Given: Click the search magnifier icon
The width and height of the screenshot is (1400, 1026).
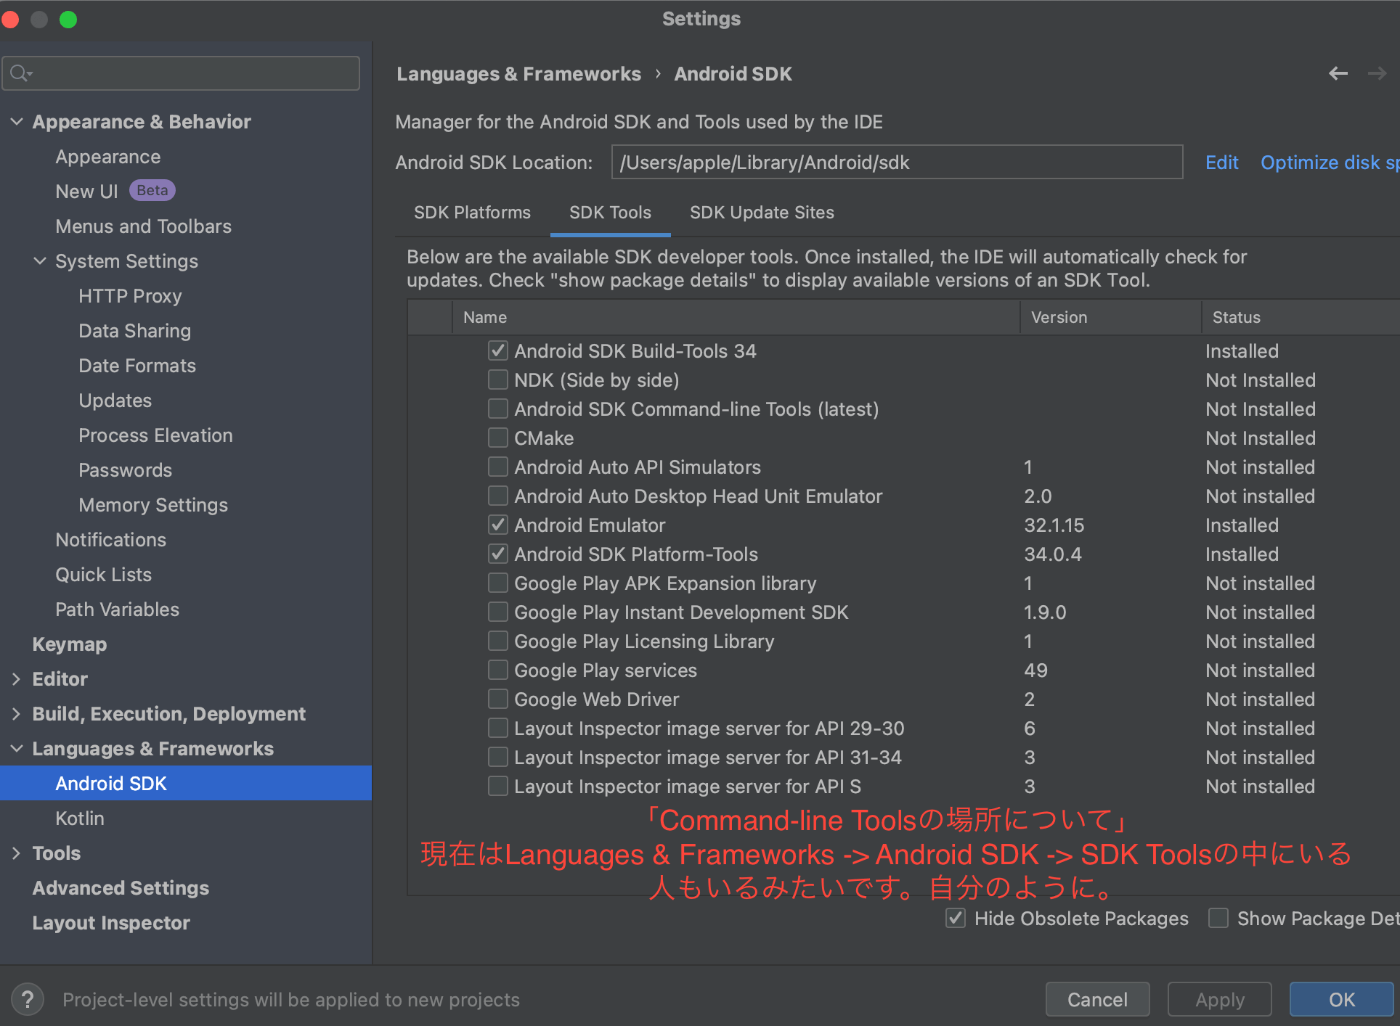Looking at the screenshot, I should point(21,73).
